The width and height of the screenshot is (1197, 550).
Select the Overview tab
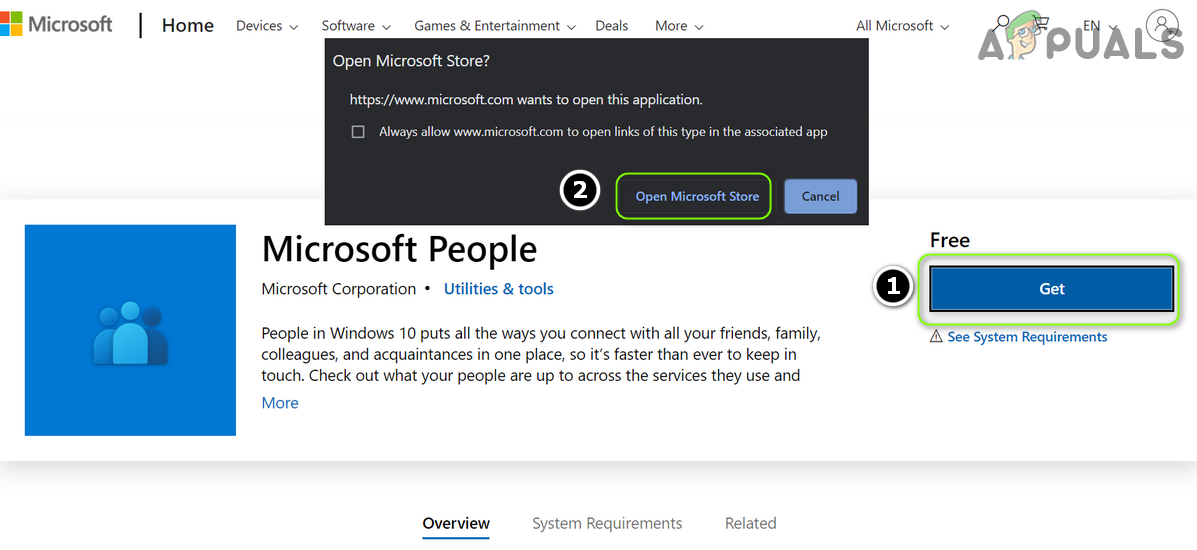point(456,523)
